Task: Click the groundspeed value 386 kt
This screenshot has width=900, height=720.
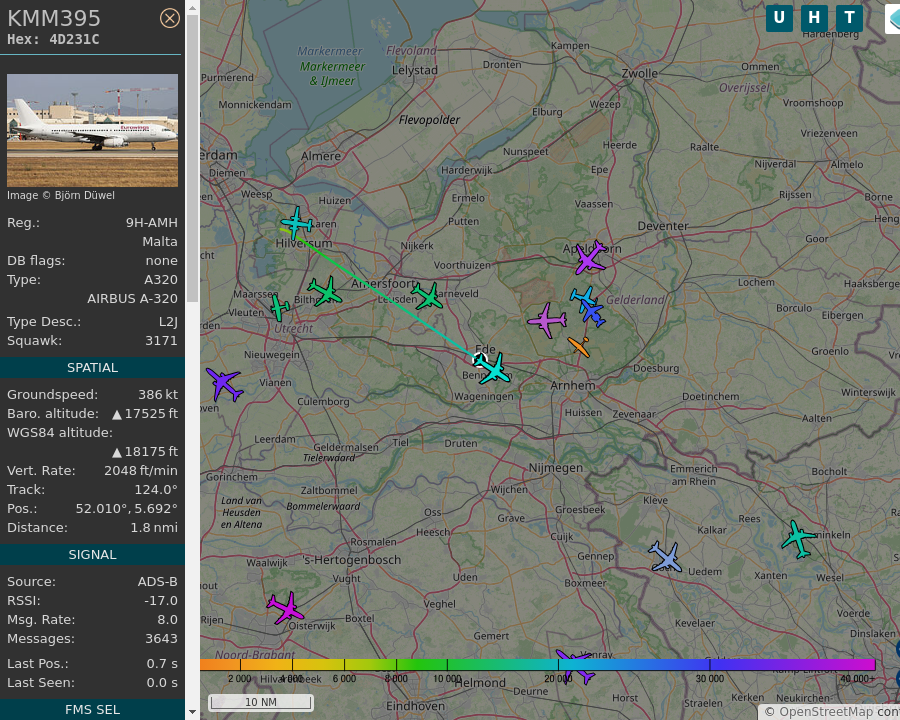Action: coord(158,394)
